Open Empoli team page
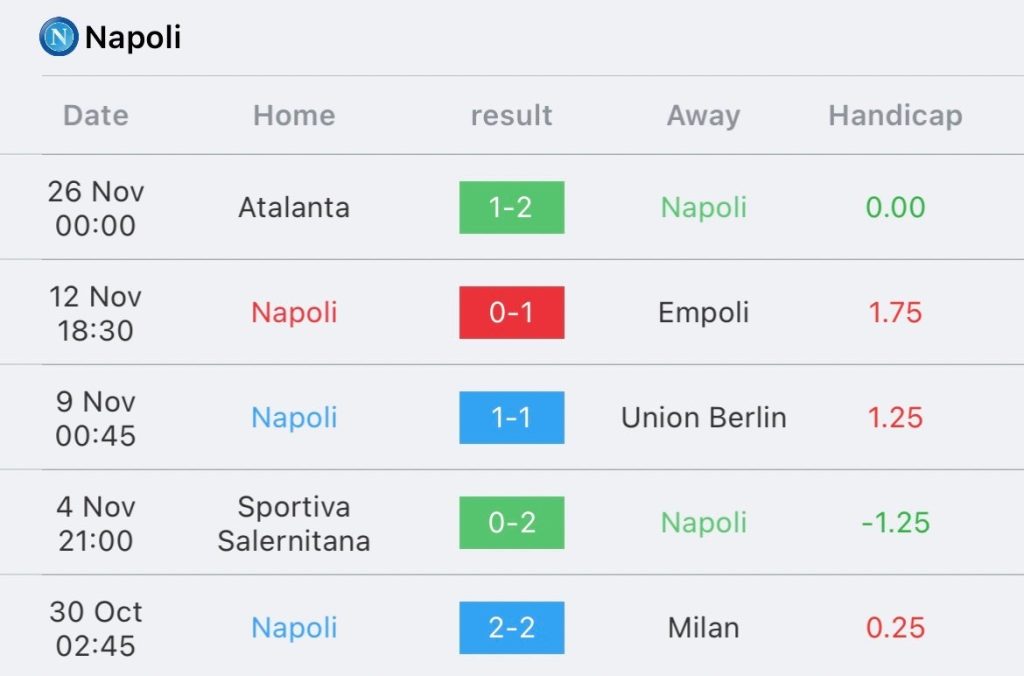 pyautogui.click(x=703, y=313)
